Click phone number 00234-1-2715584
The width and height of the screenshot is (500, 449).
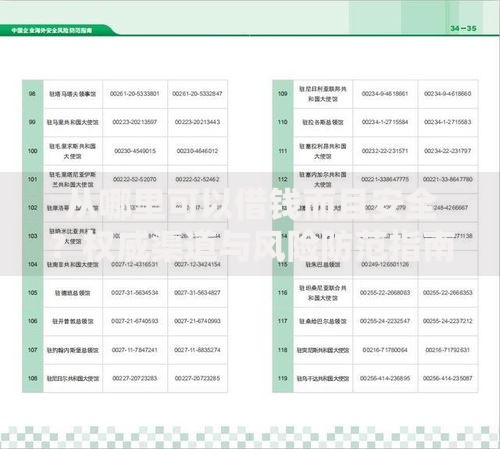[x=385, y=122]
